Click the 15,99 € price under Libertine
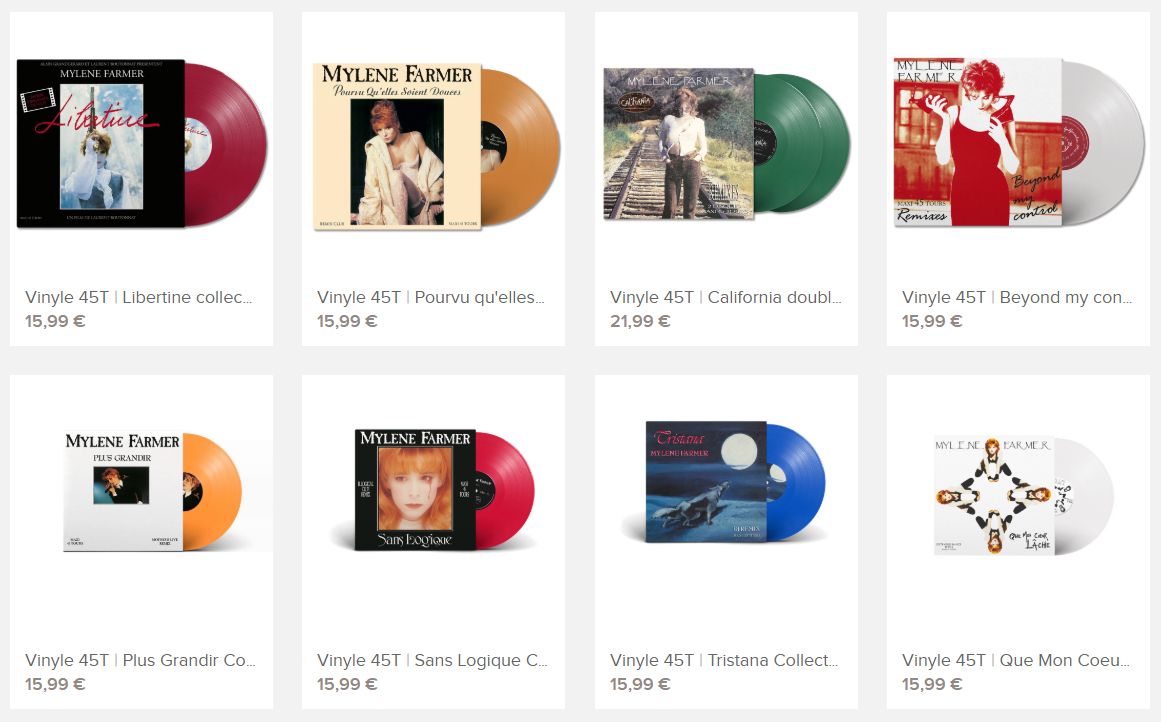 [x=55, y=321]
